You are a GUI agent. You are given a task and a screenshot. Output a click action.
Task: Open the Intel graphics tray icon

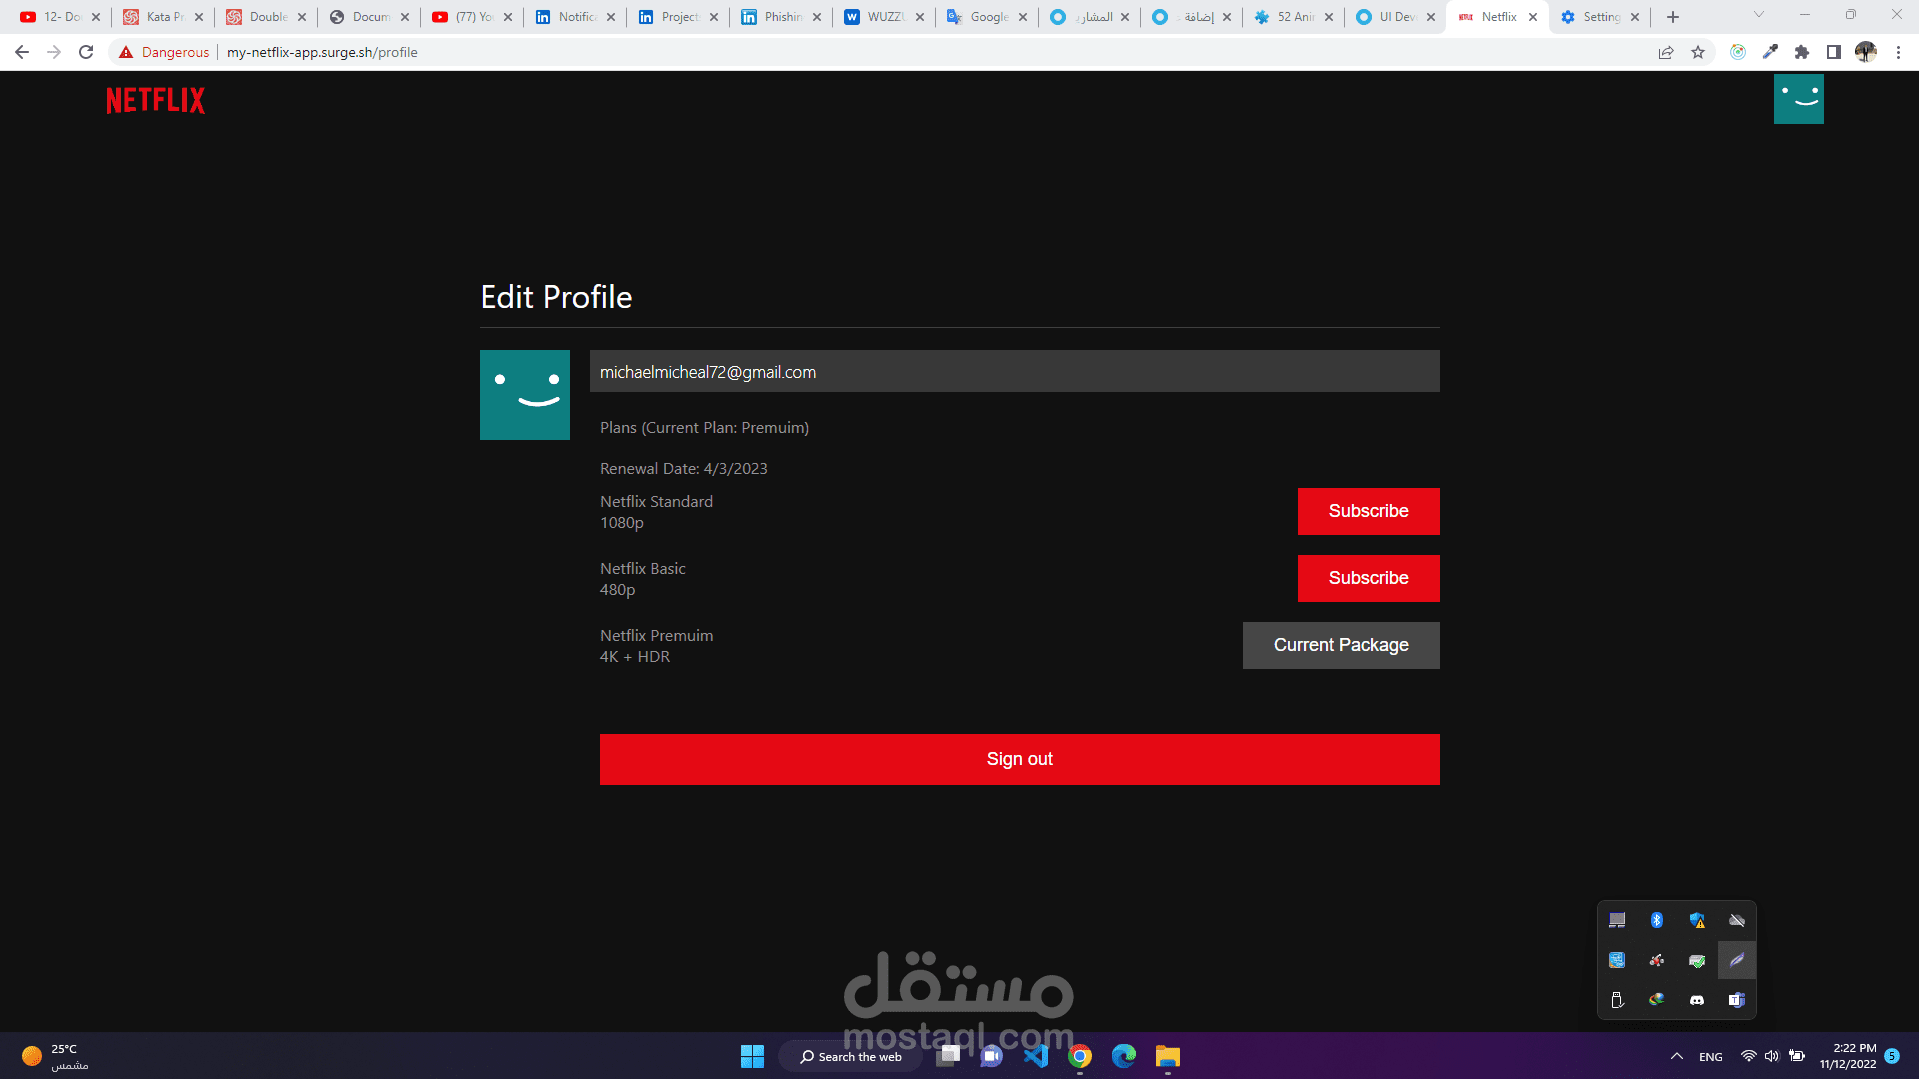(1617, 960)
